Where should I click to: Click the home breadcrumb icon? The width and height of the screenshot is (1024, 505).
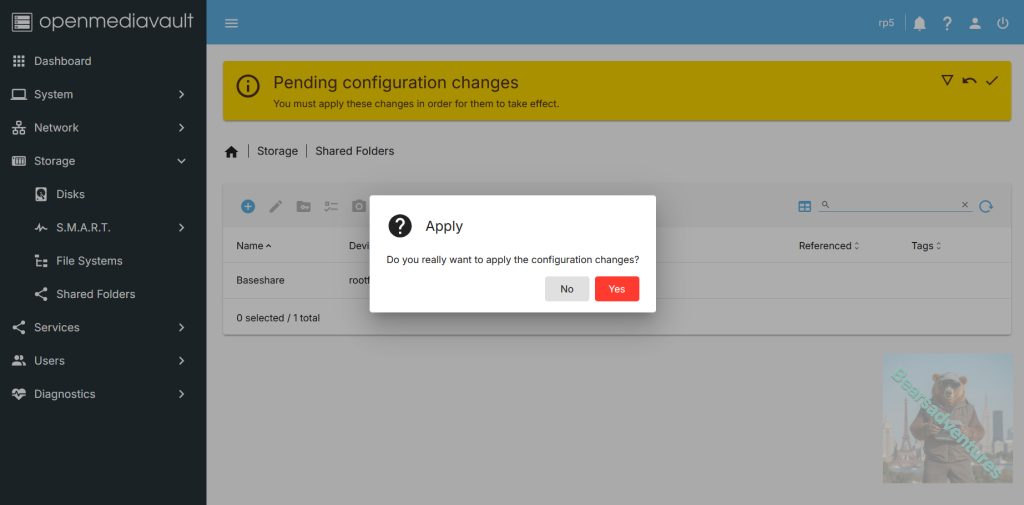231,152
